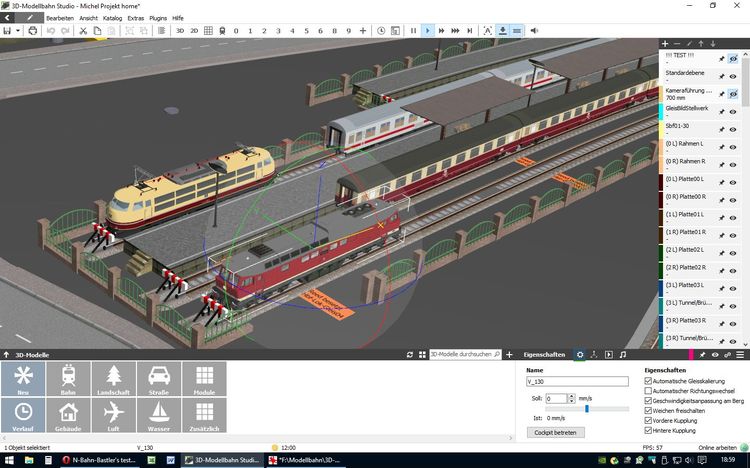Click the print icon in toolbar
This screenshot has width=750, height=468.
(x=33, y=31)
